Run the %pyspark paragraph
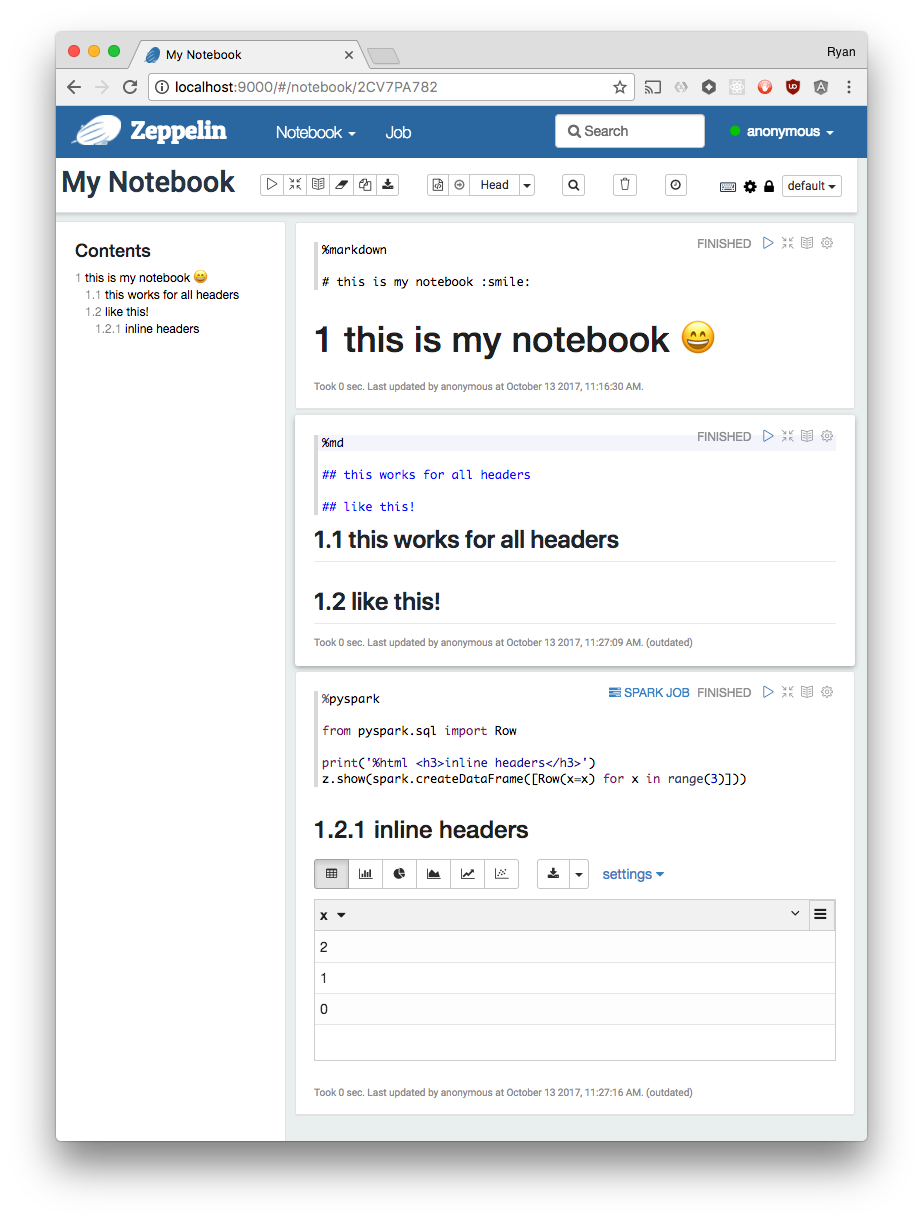This screenshot has width=923, height=1221. [x=768, y=692]
